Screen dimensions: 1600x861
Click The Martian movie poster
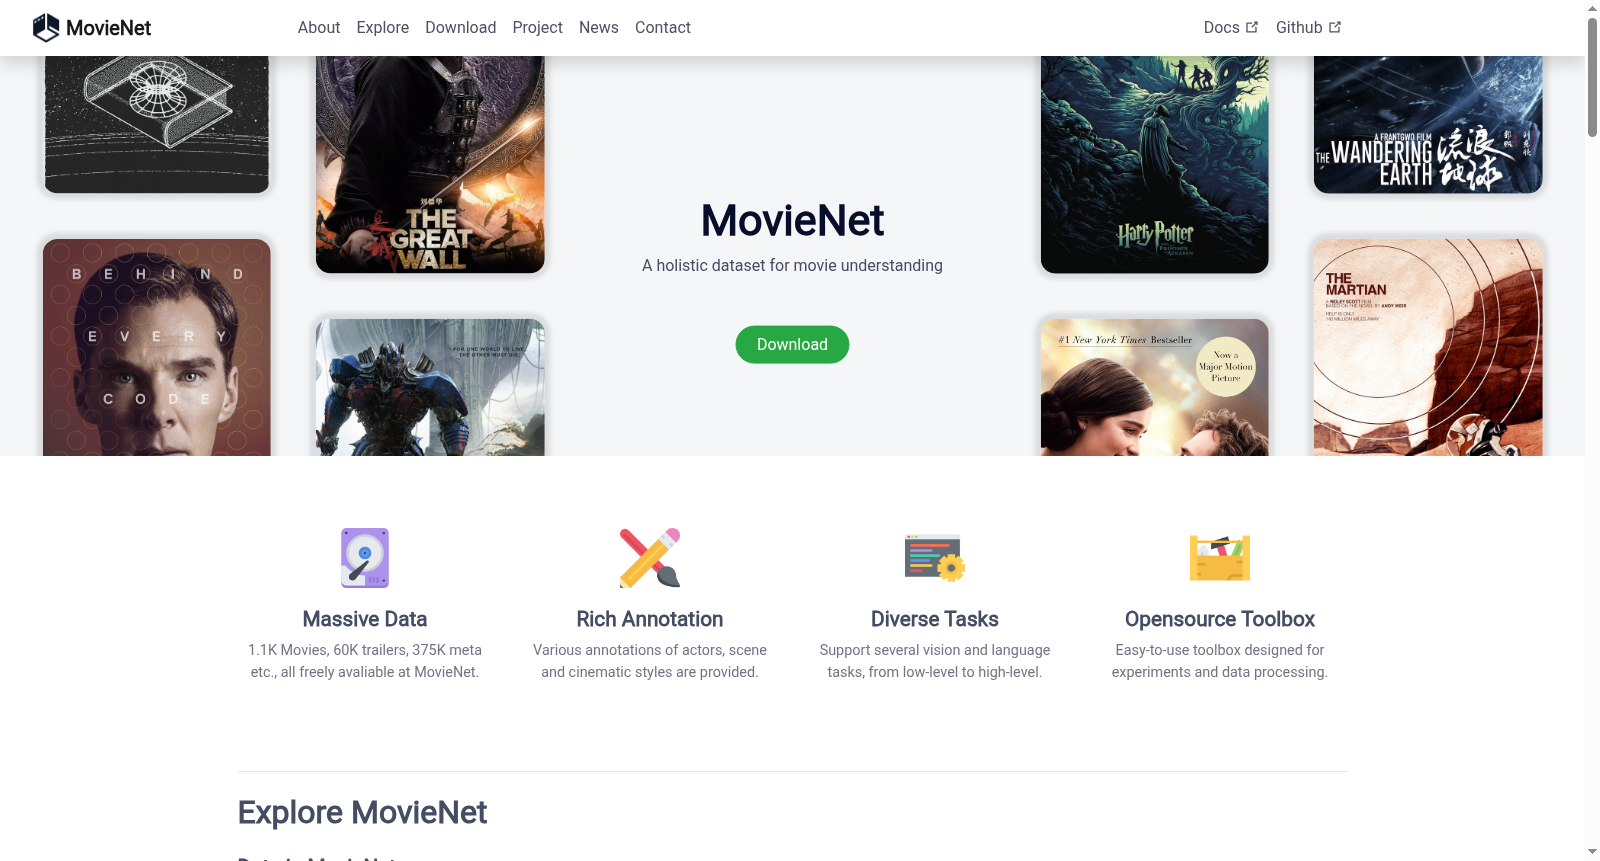click(1428, 347)
